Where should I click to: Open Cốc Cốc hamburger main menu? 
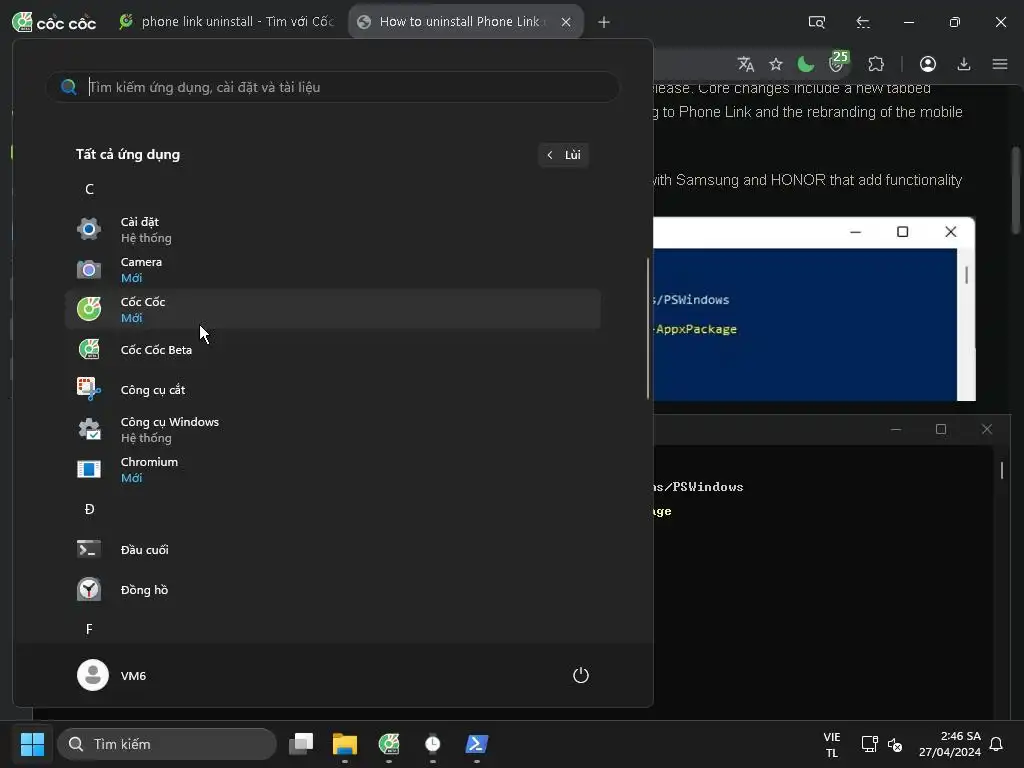pos(999,63)
